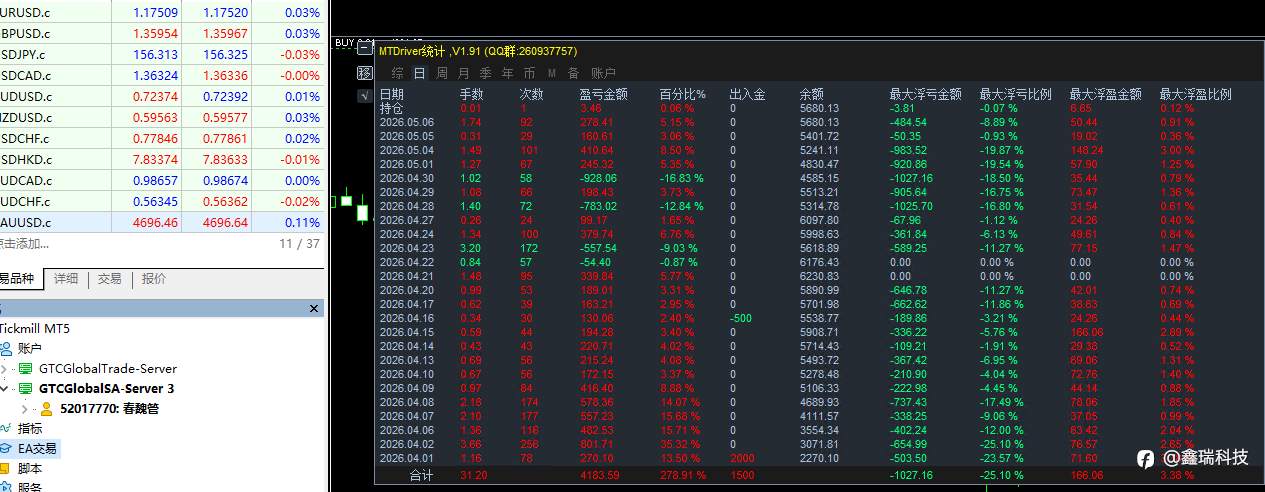
Task: Click the GTCGlobalSA-Server 3 server icon
Action: (x=25, y=389)
